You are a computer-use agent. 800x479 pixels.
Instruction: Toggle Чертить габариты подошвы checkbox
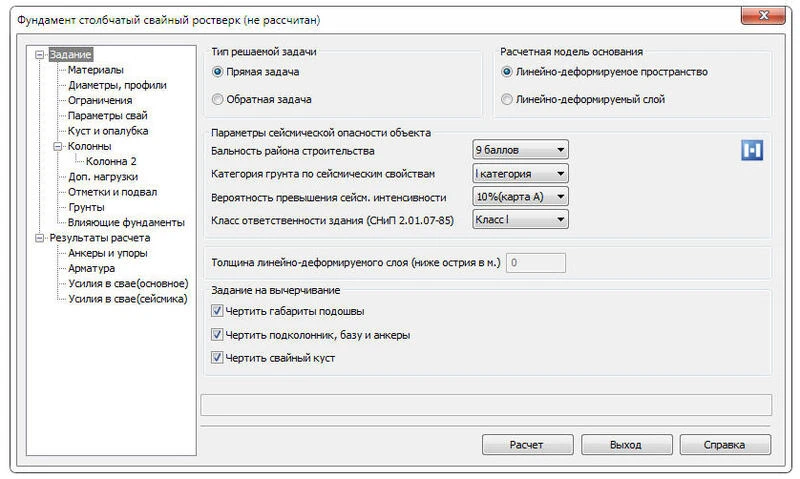pos(217,312)
